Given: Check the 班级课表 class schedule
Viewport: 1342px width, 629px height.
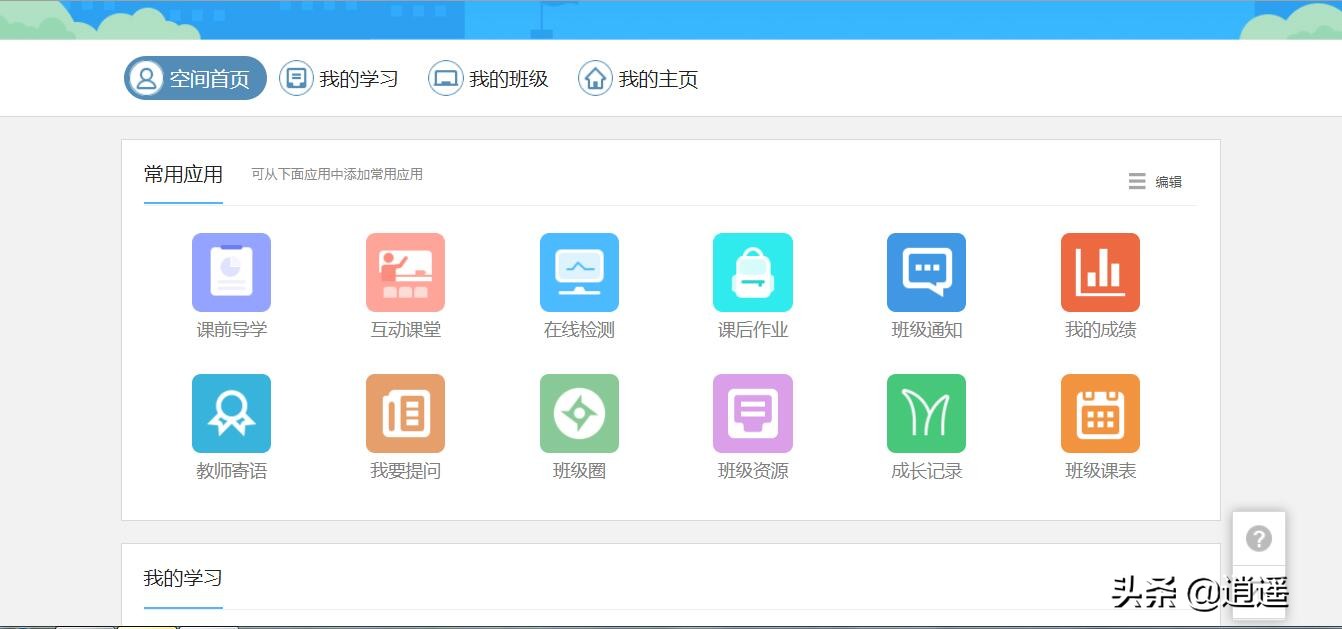Looking at the screenshot, I should point(1100,412).
